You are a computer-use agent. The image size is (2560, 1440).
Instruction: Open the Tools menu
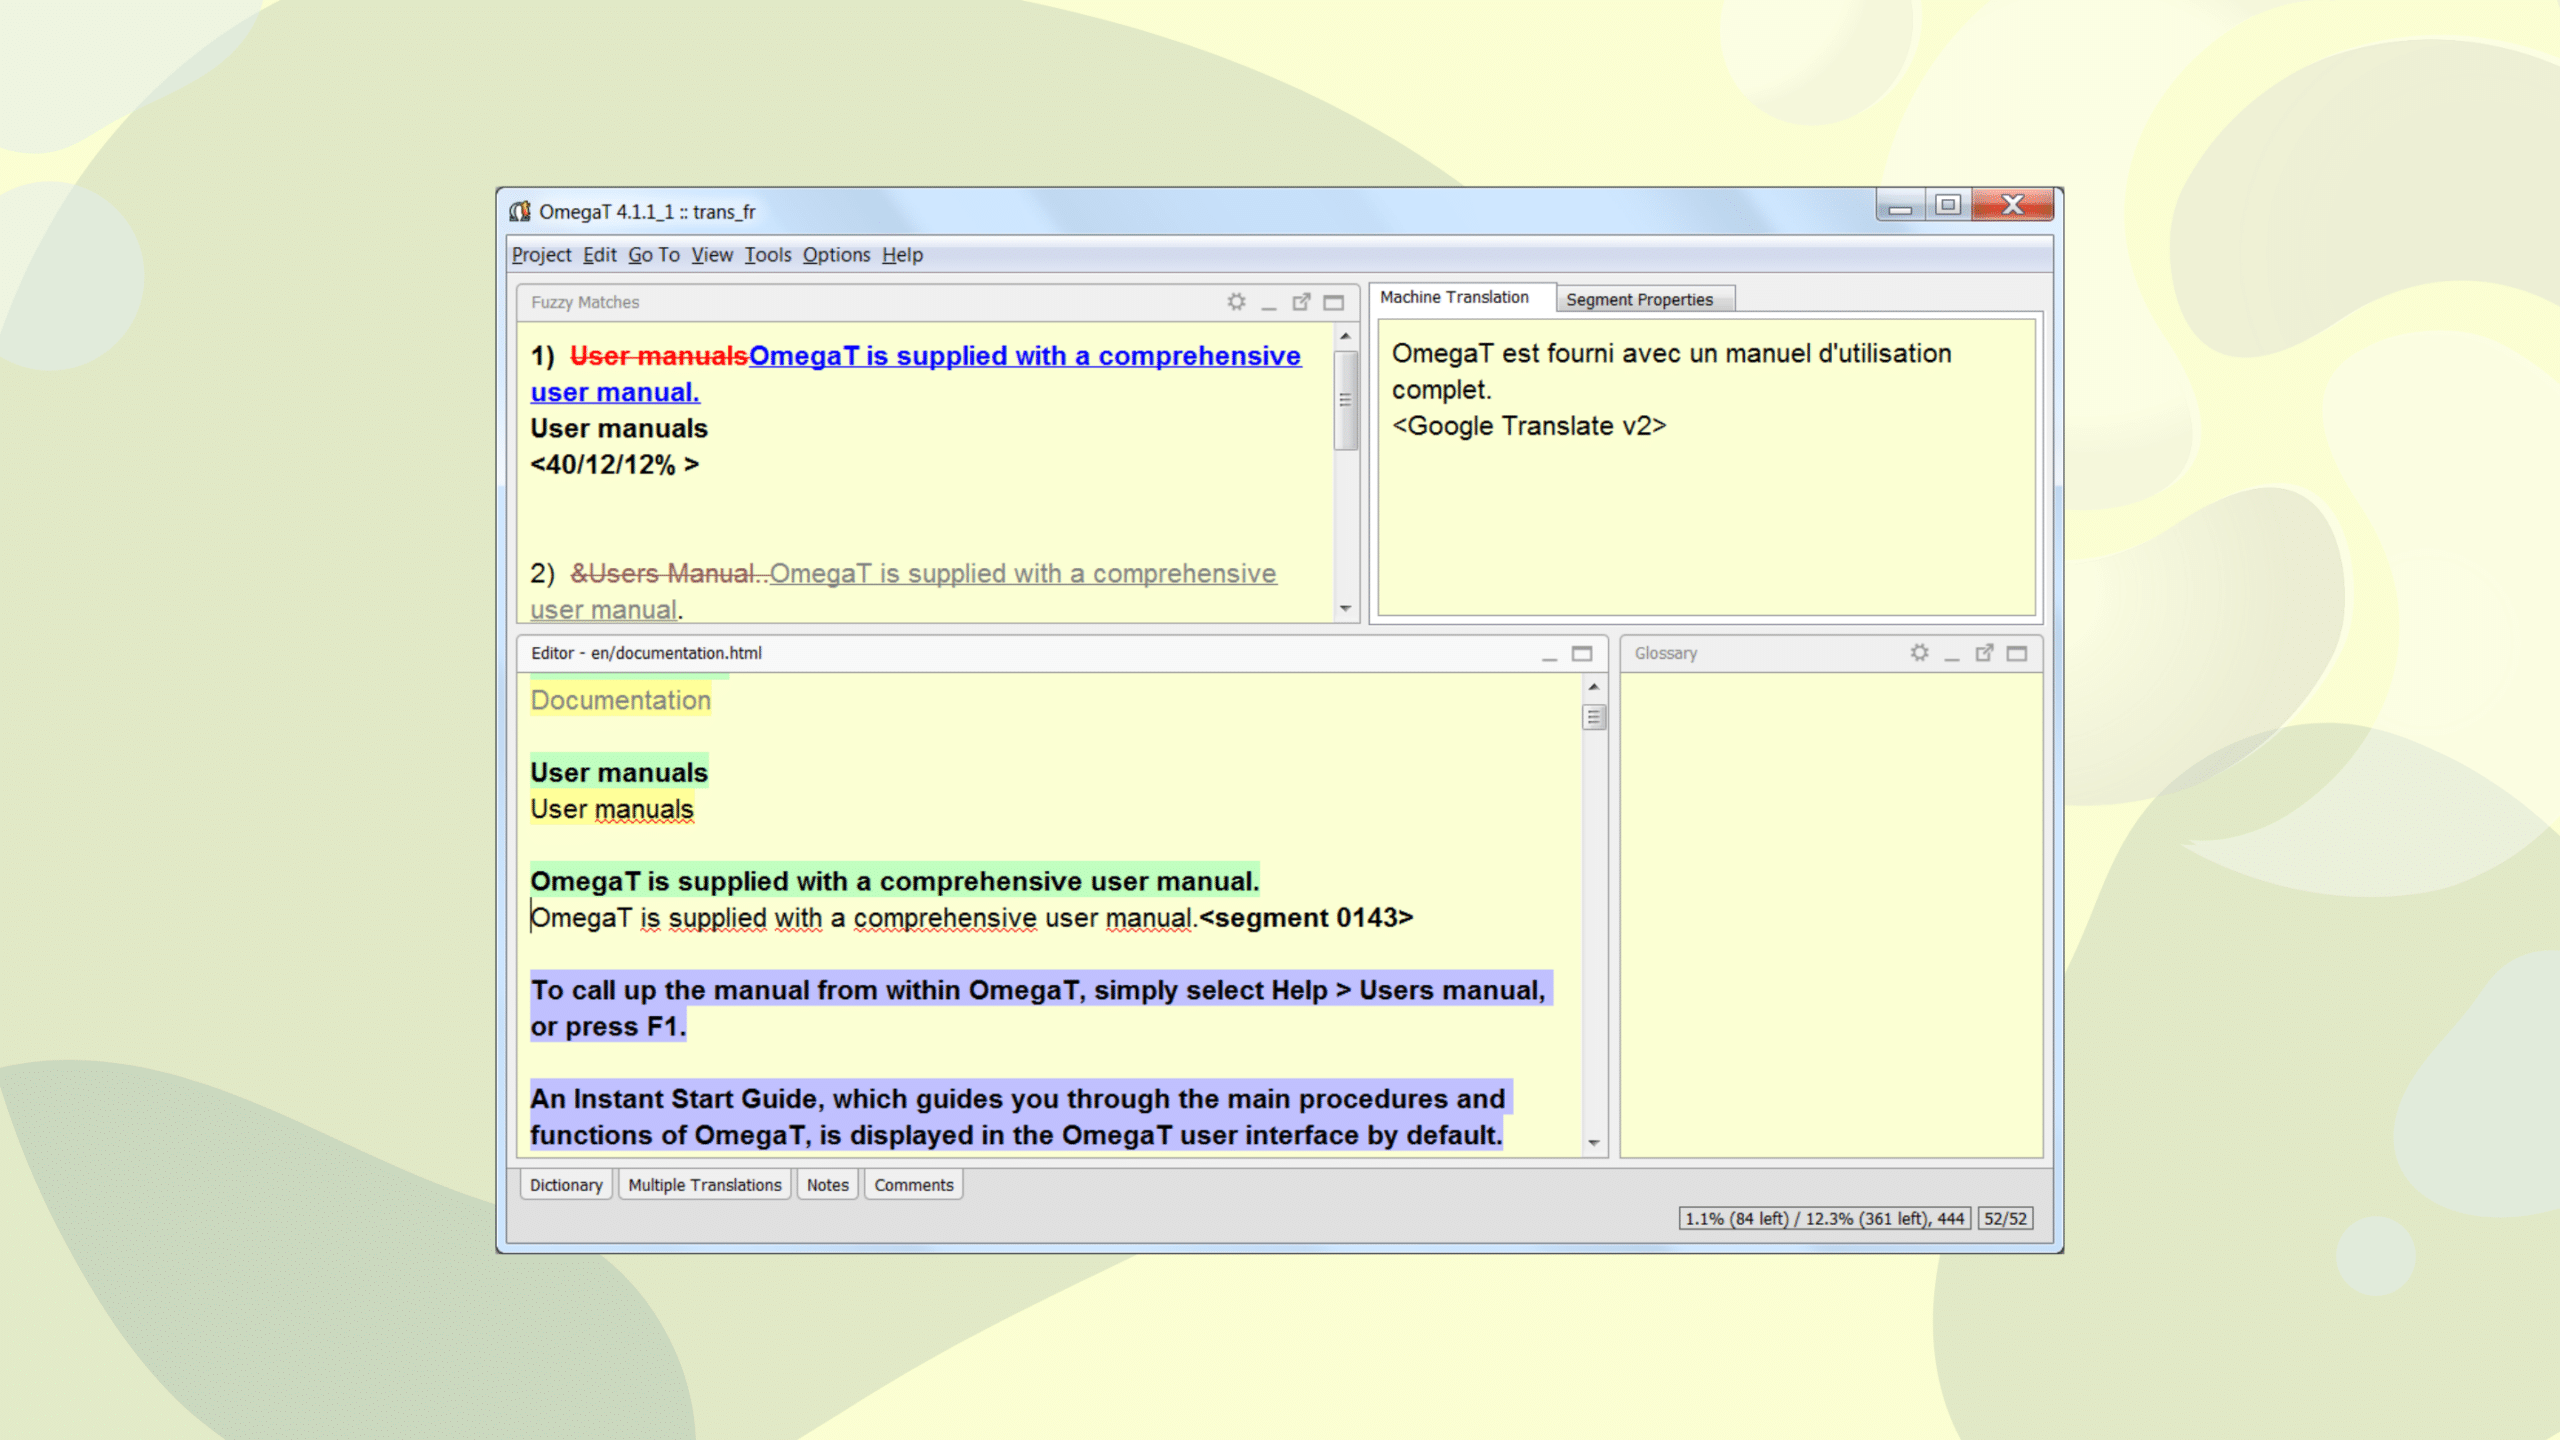[768, 255]
